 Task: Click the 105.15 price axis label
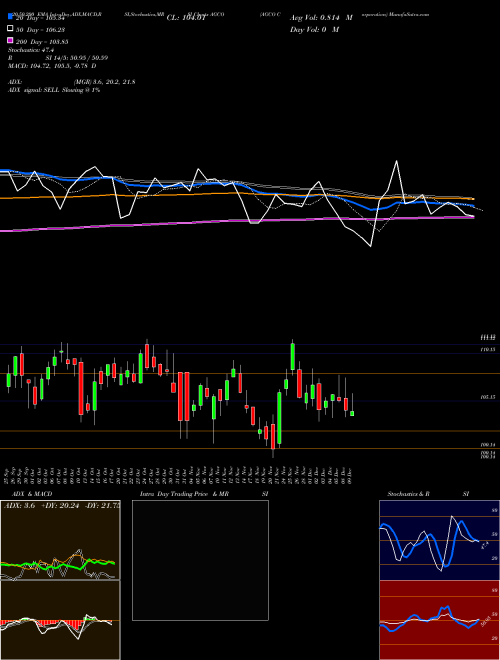pyautogui.click(x=488, y=397)
